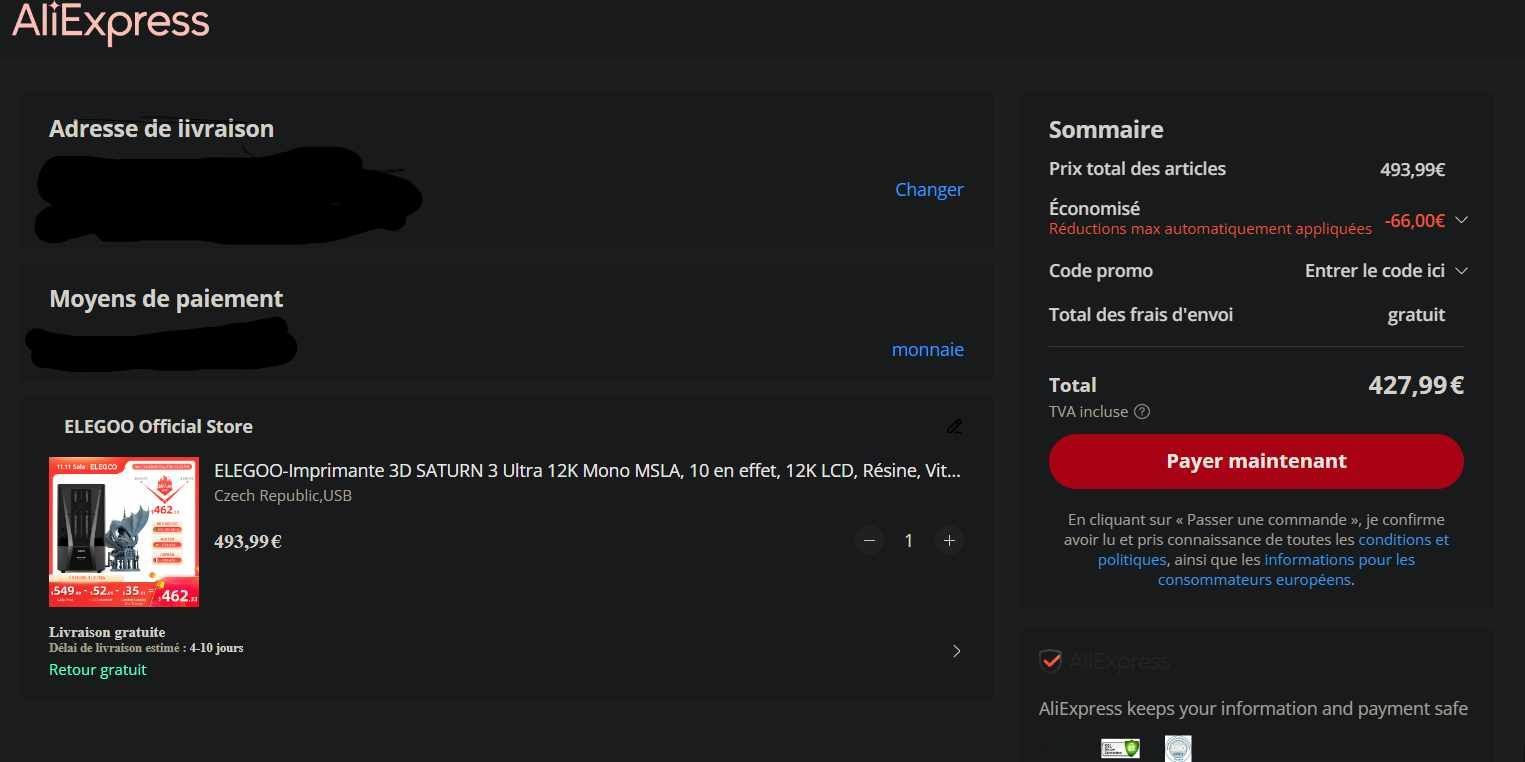Click the AliExpress shield checkmark icon
1525x762 pixels.
(x=1050, y=661)
